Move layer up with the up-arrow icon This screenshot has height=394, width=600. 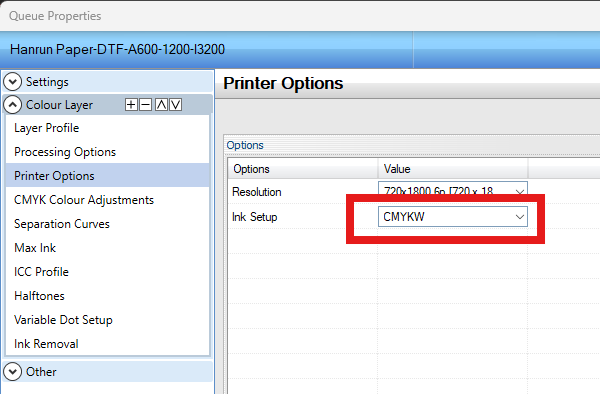point(161,104)
